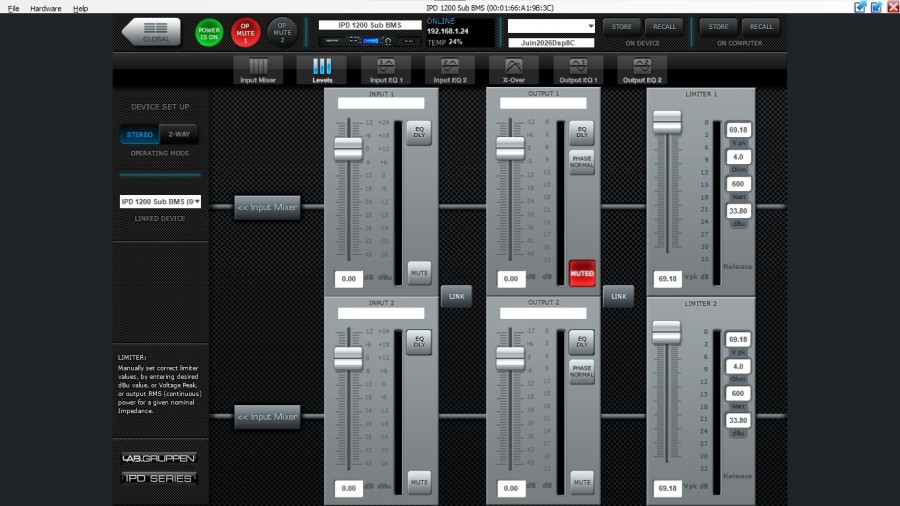The height and width of the screenshot is (506, 900).
Task: Toggle the OP Mute 2 button
Action: 282,33
